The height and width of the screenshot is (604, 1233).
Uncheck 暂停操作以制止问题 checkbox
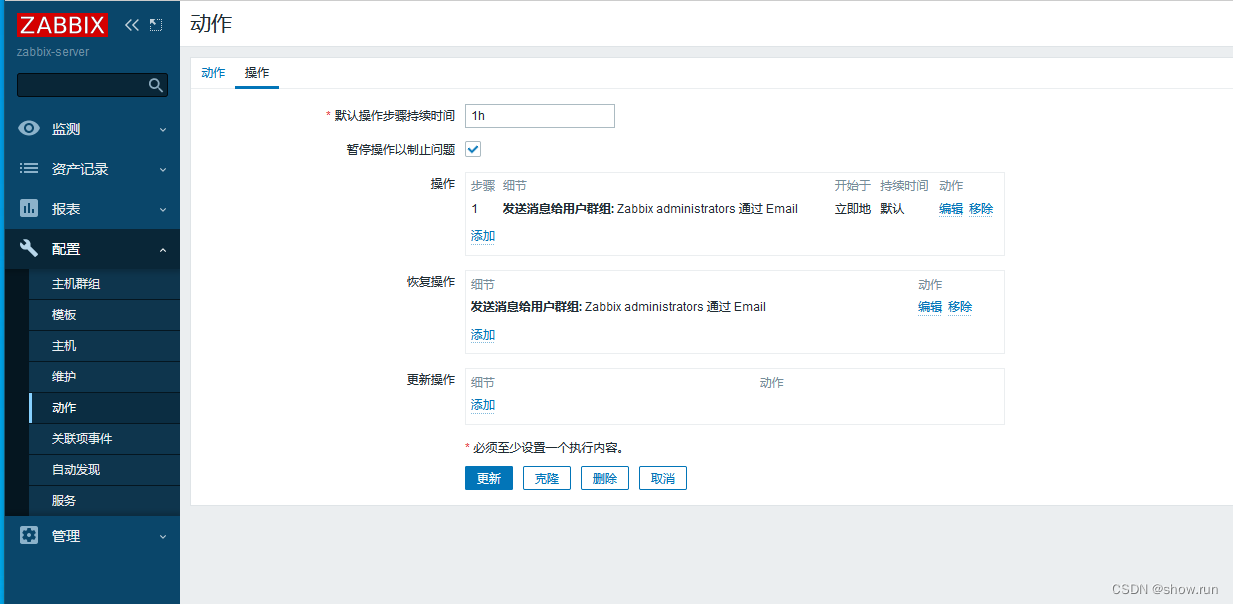pyautogui.click(x=472, y=148)
